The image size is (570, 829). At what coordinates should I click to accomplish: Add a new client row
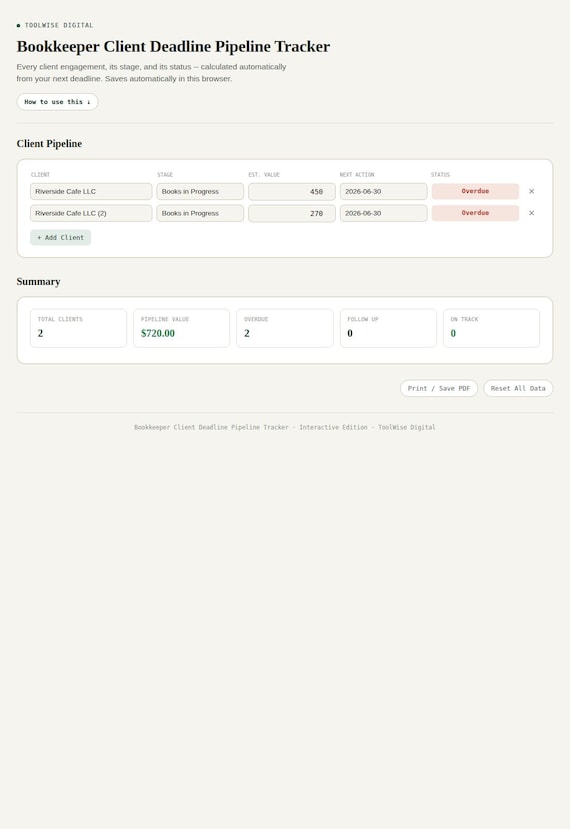(60, 237)
